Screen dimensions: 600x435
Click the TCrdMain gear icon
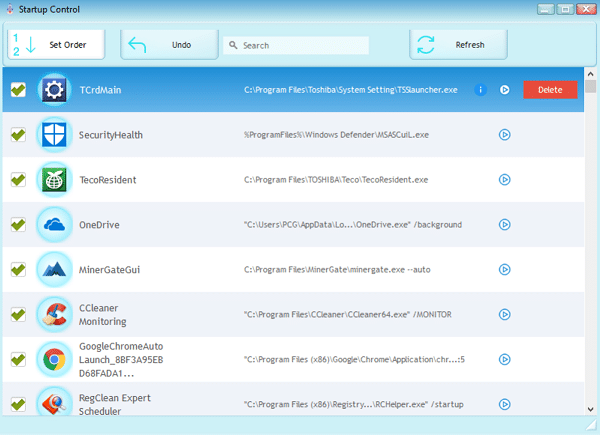coord(54,90)
